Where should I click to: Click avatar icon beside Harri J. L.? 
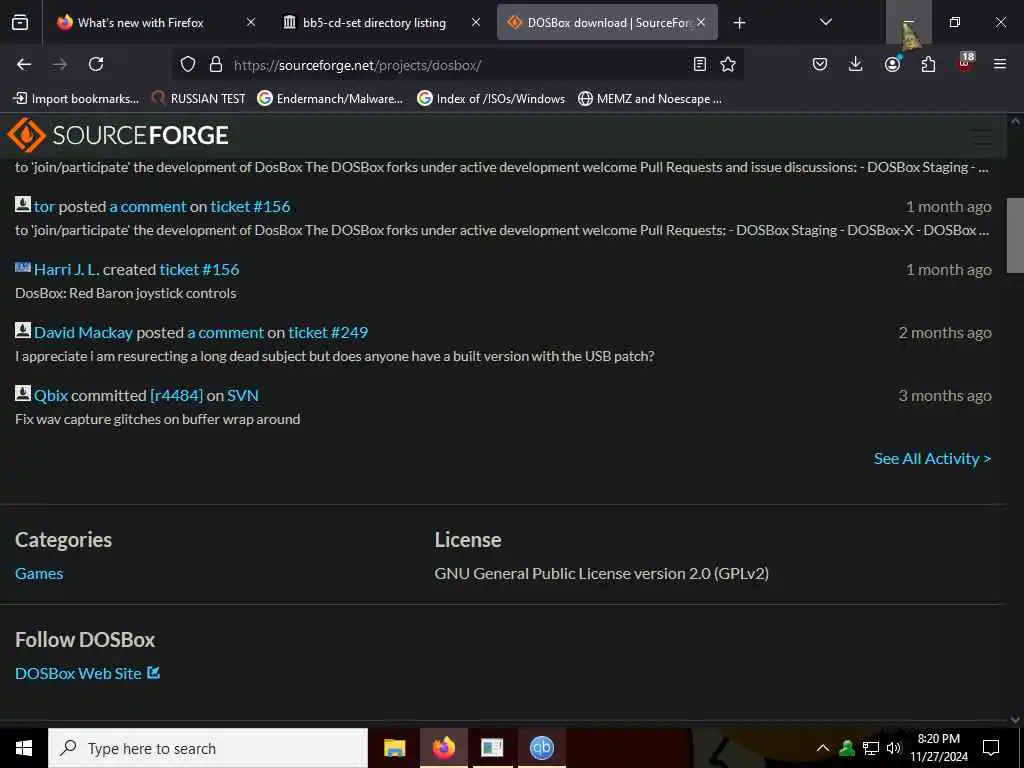(x=23, y=267)
